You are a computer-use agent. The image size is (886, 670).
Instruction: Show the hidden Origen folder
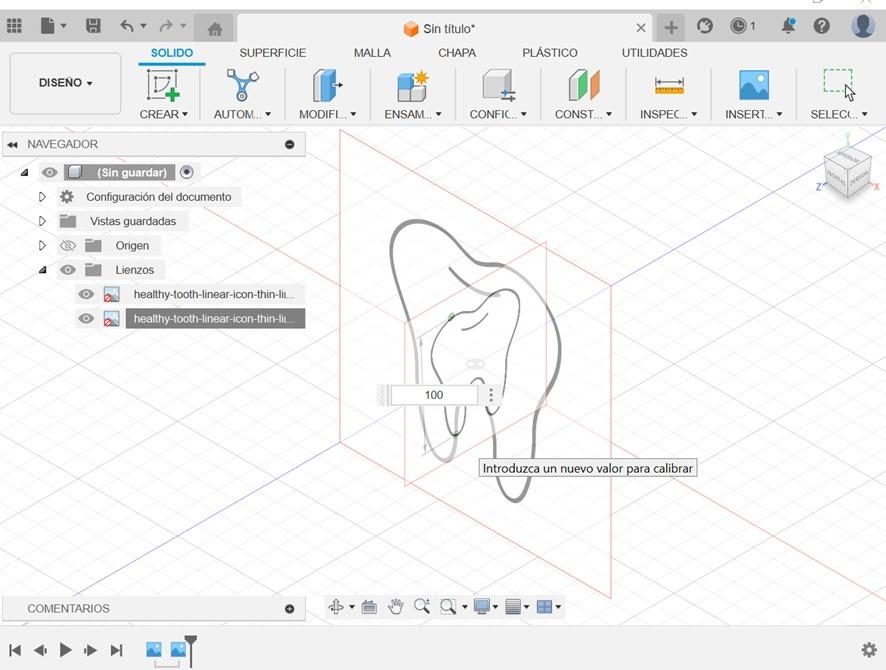click(x=68, y=246)
